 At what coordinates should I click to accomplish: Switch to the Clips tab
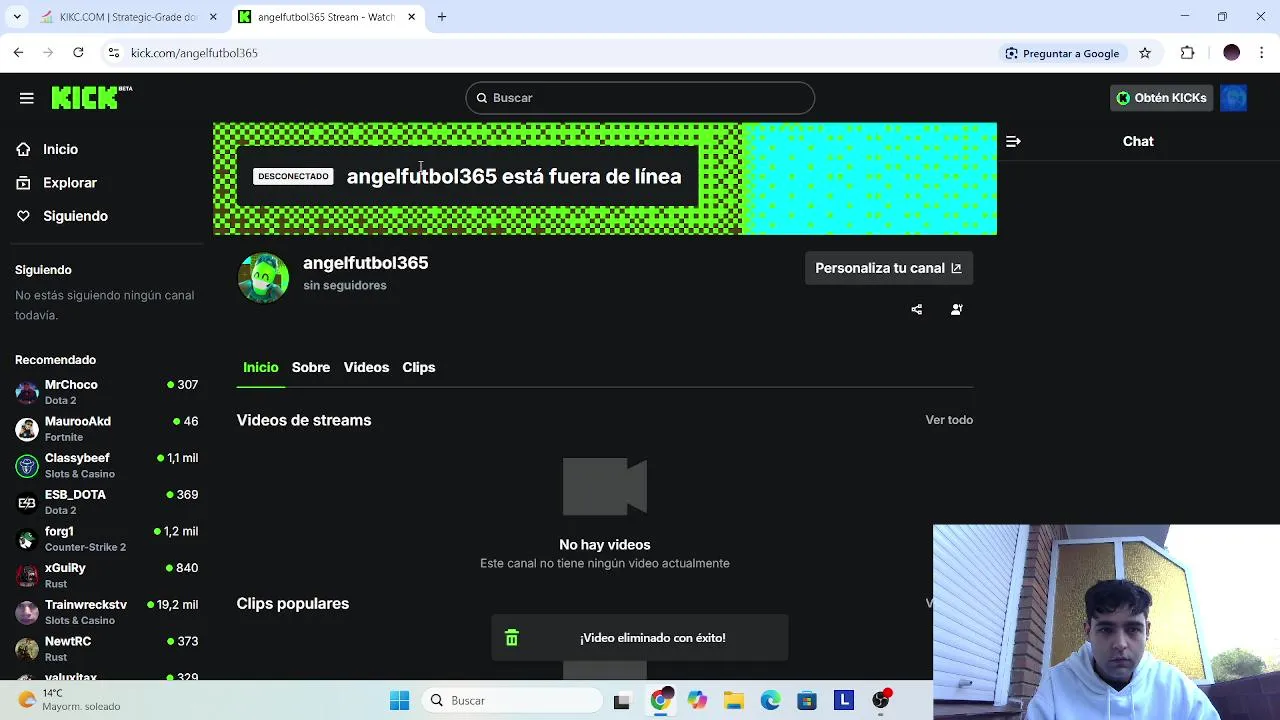pyautogui.click(x=418, y=367)
